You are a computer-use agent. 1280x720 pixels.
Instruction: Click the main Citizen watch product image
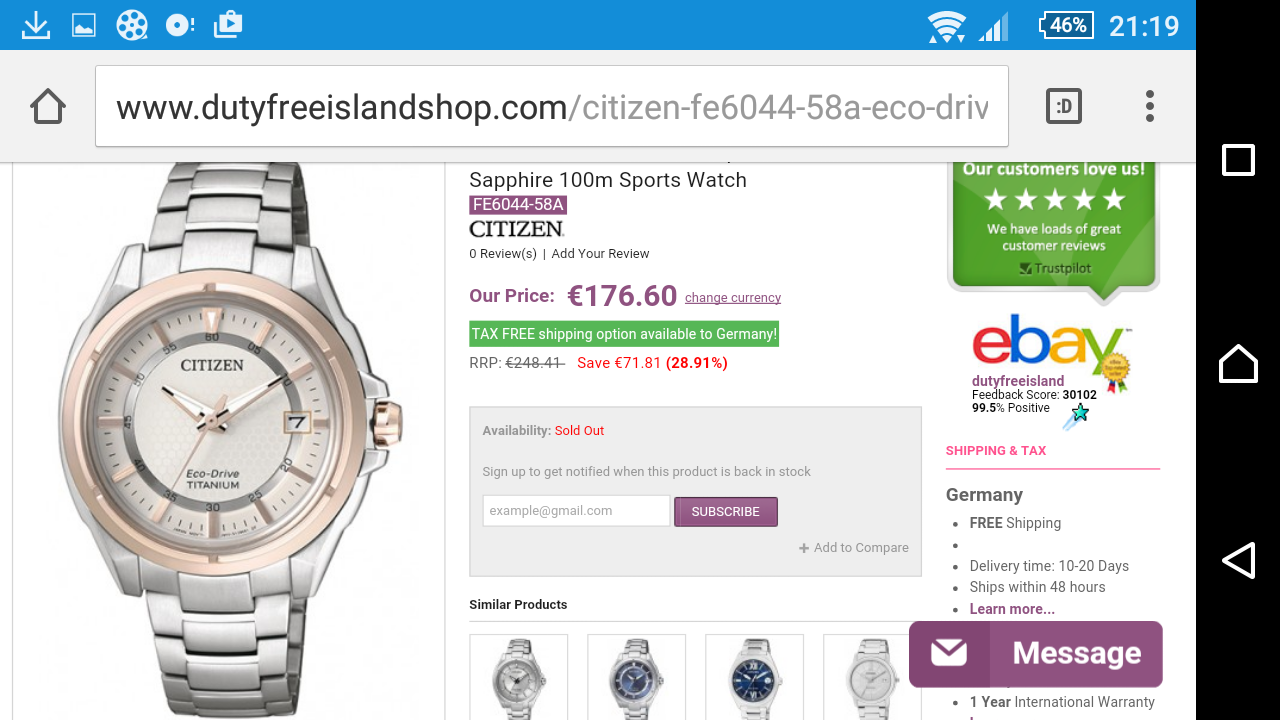pyautogui.click(x=228, y=440)
